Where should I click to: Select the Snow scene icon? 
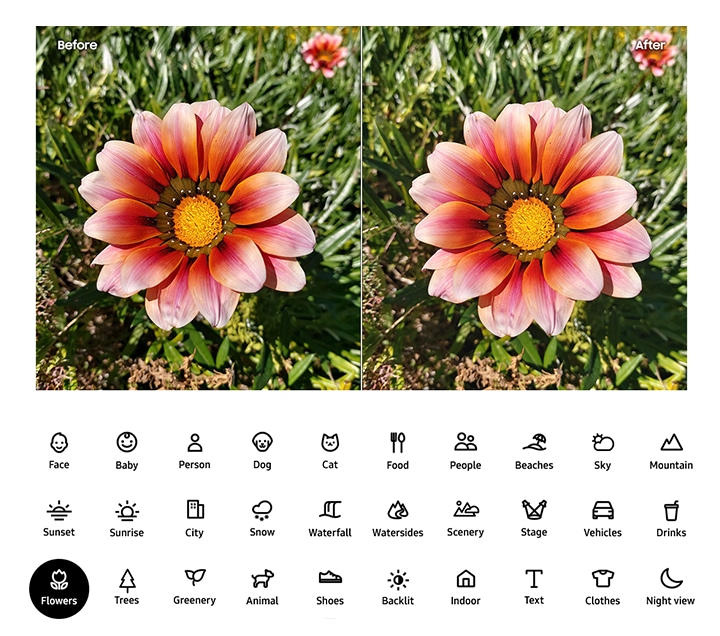tap(262, 510)
